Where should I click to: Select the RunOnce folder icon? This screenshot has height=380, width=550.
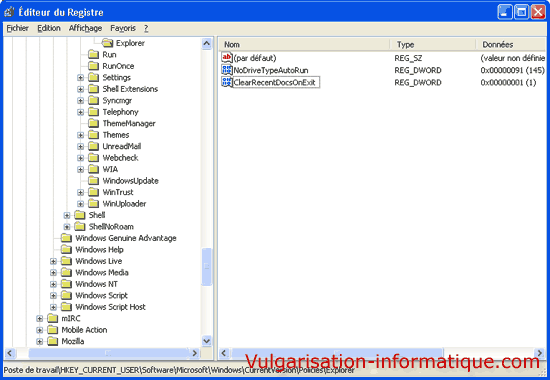[93, 66]
